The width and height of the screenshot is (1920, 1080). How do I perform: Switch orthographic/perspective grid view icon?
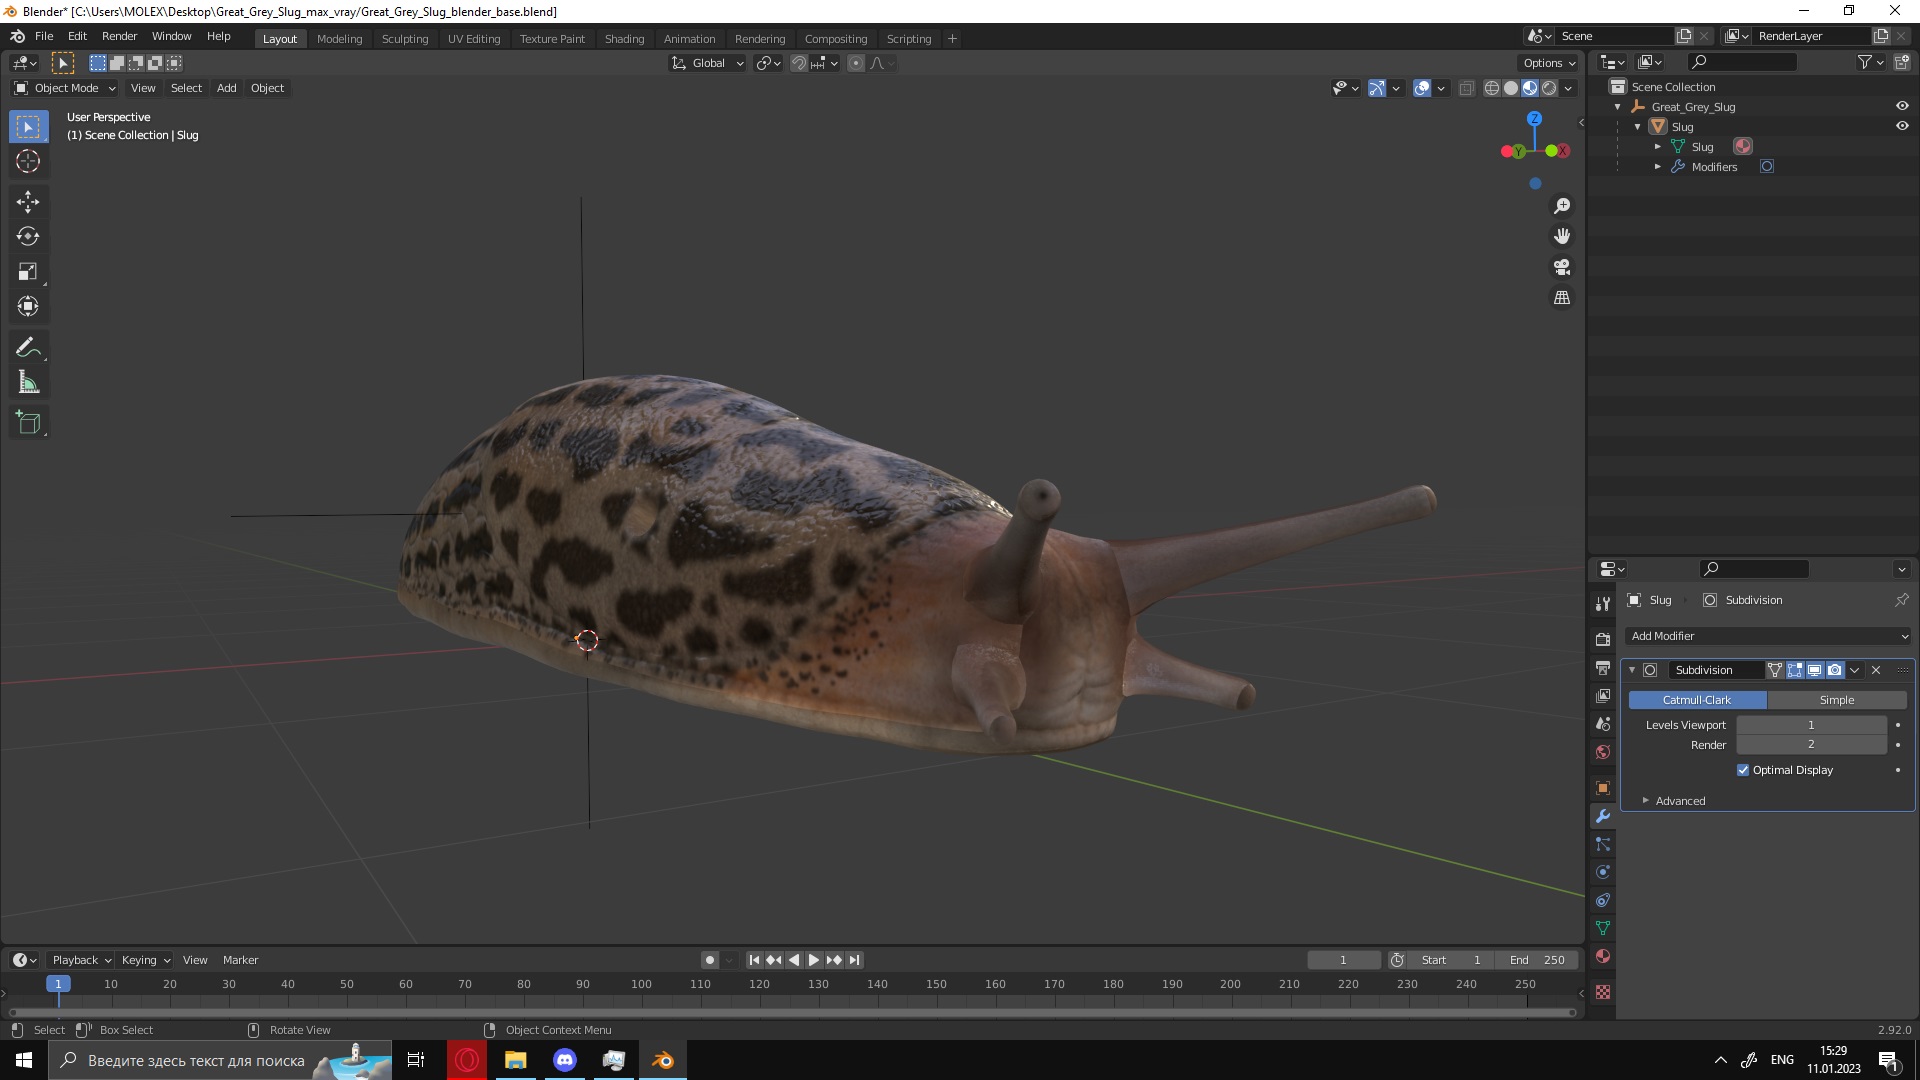pos(1562,298)
